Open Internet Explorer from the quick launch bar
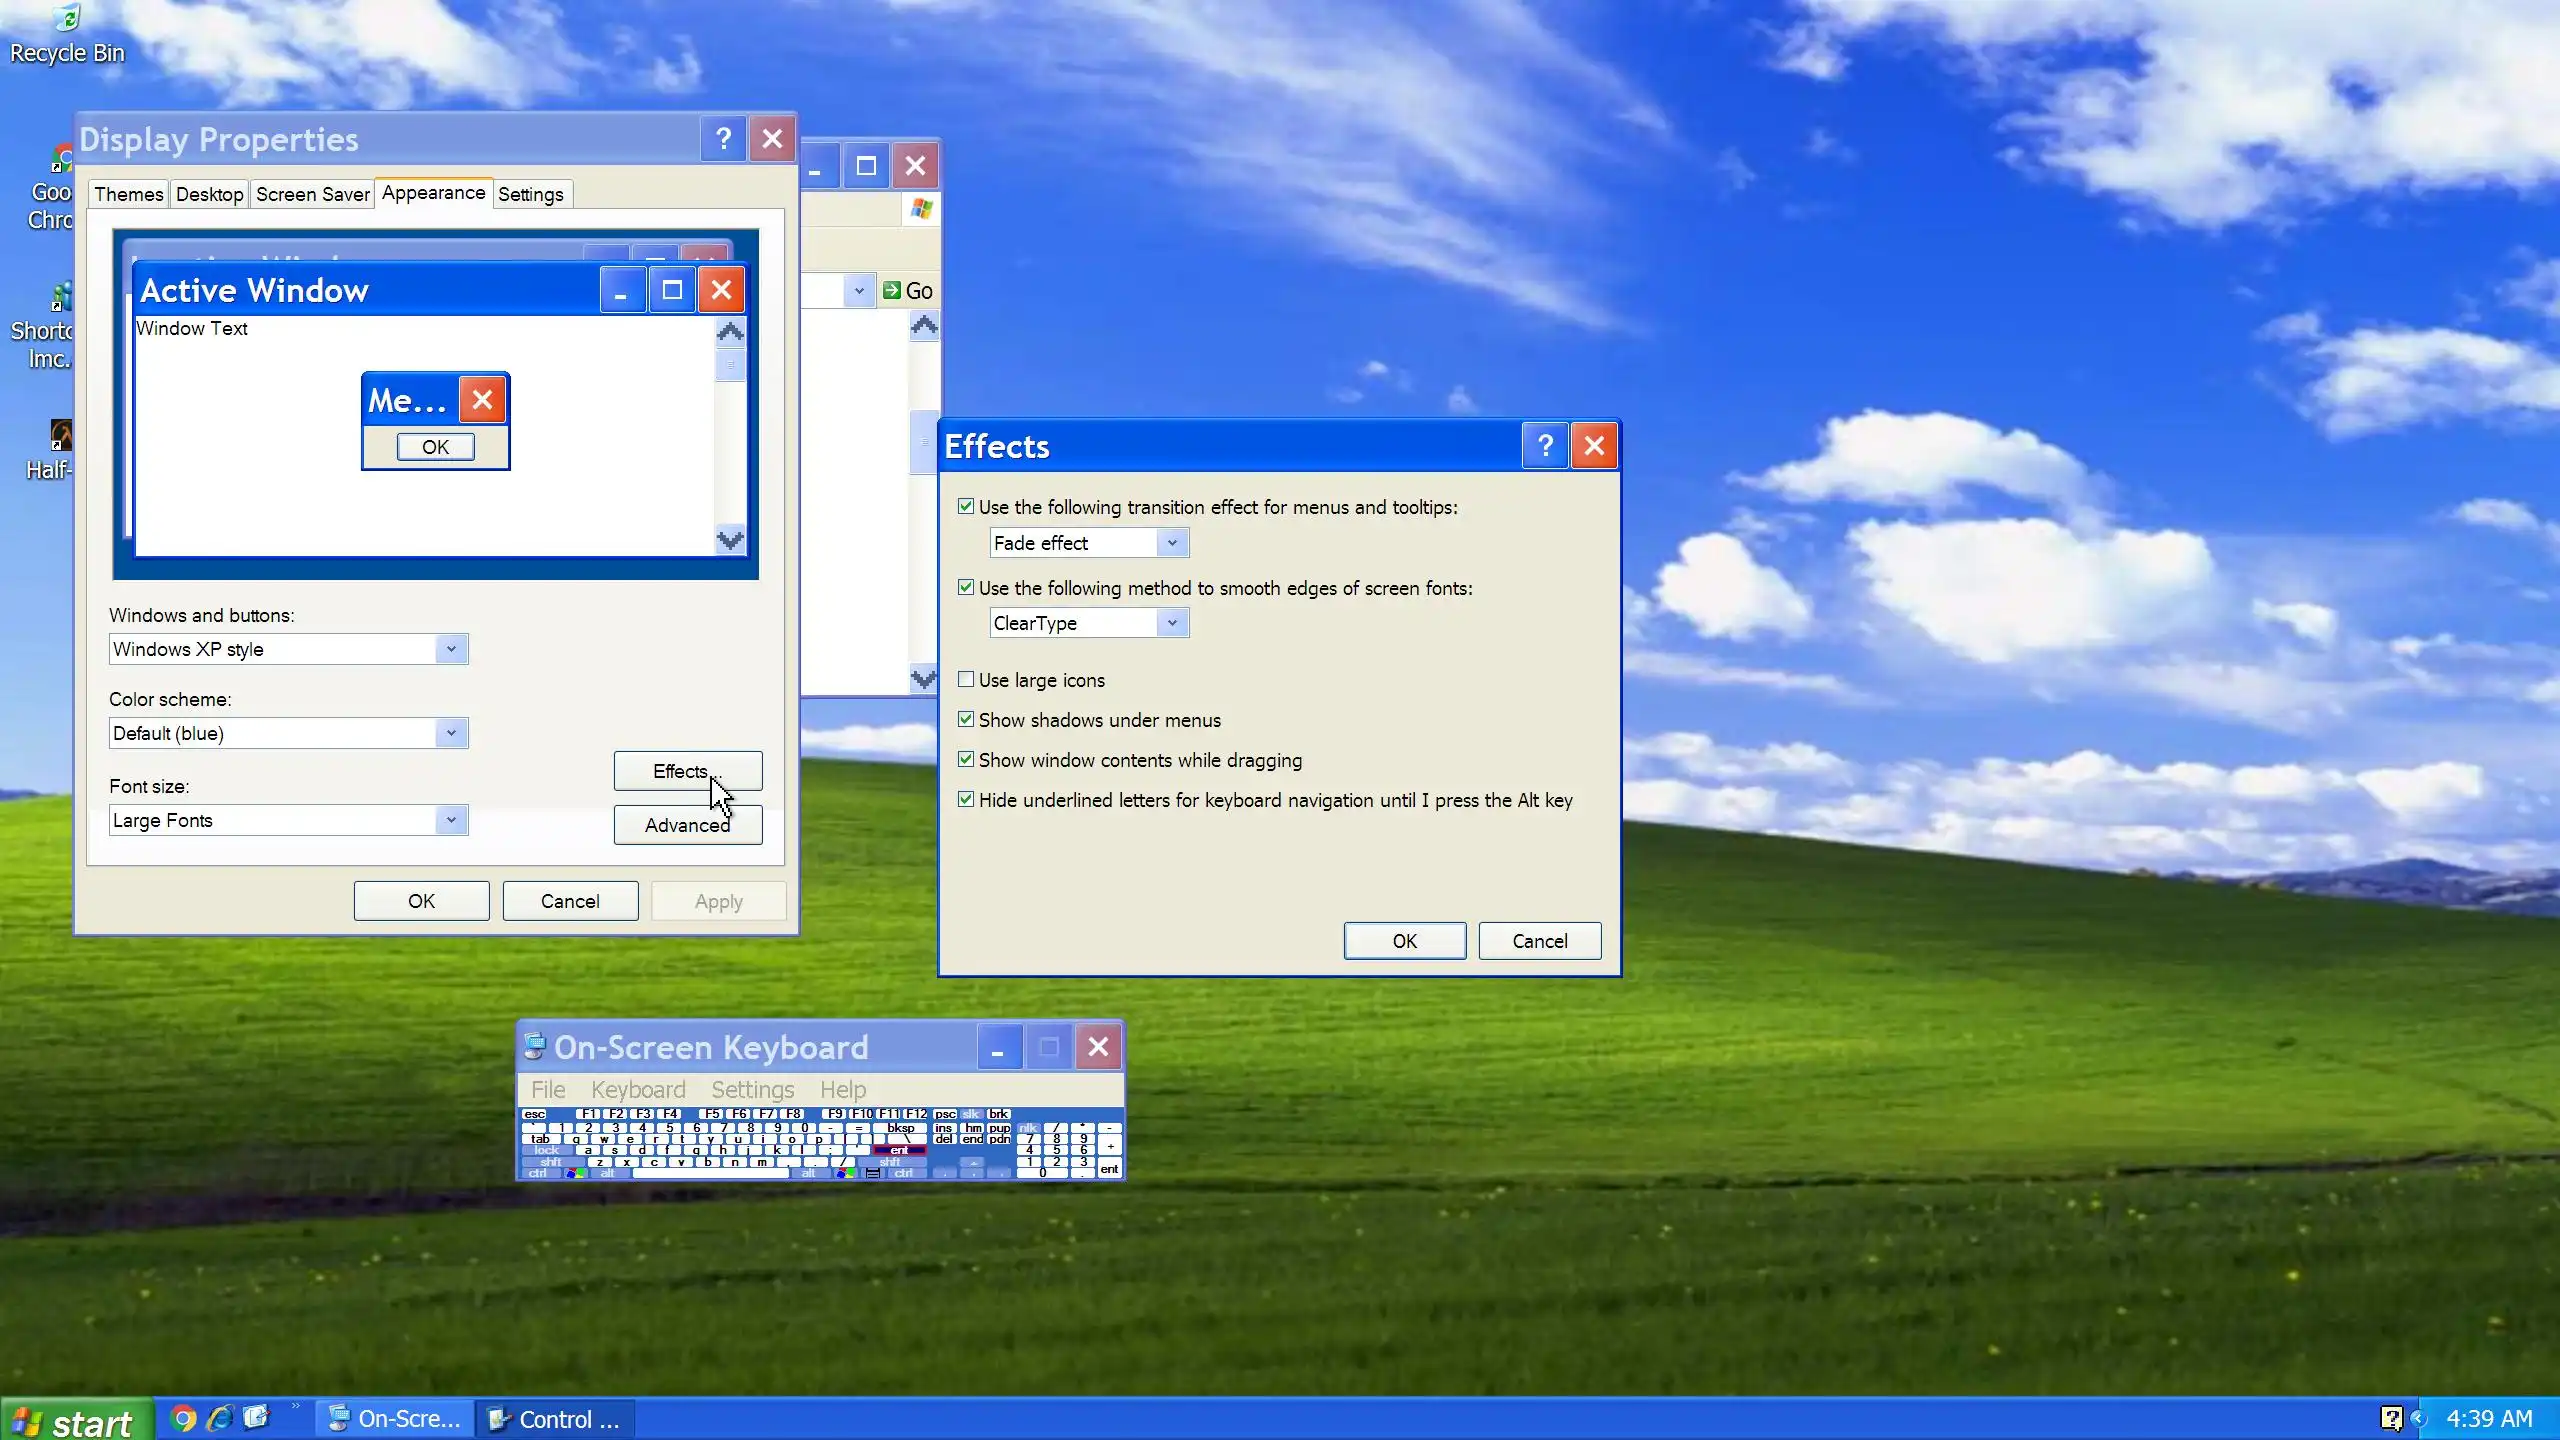 coord(220,1418)
